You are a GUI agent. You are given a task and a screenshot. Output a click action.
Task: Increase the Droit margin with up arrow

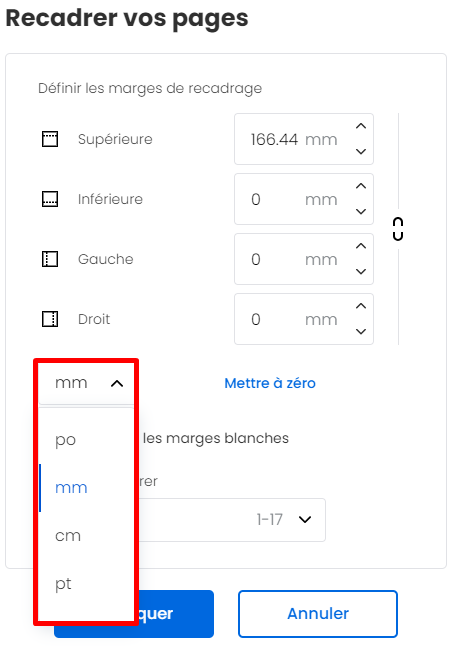click(x=361, y=306)
